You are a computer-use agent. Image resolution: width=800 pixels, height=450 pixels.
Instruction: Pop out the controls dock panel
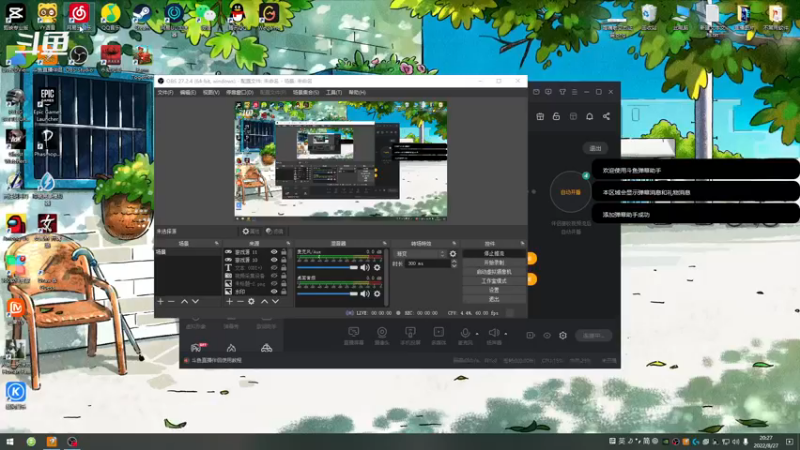tap(522, 243)
